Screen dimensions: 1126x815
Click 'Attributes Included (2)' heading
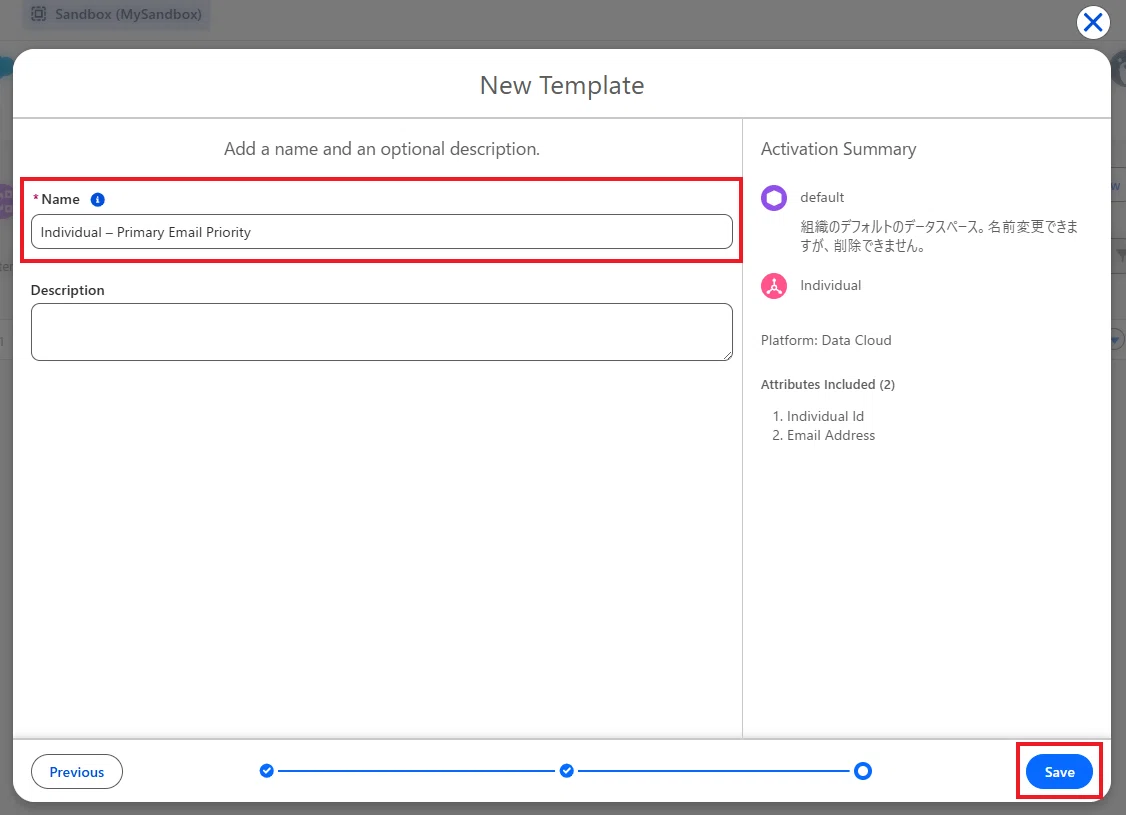[827, 385]
